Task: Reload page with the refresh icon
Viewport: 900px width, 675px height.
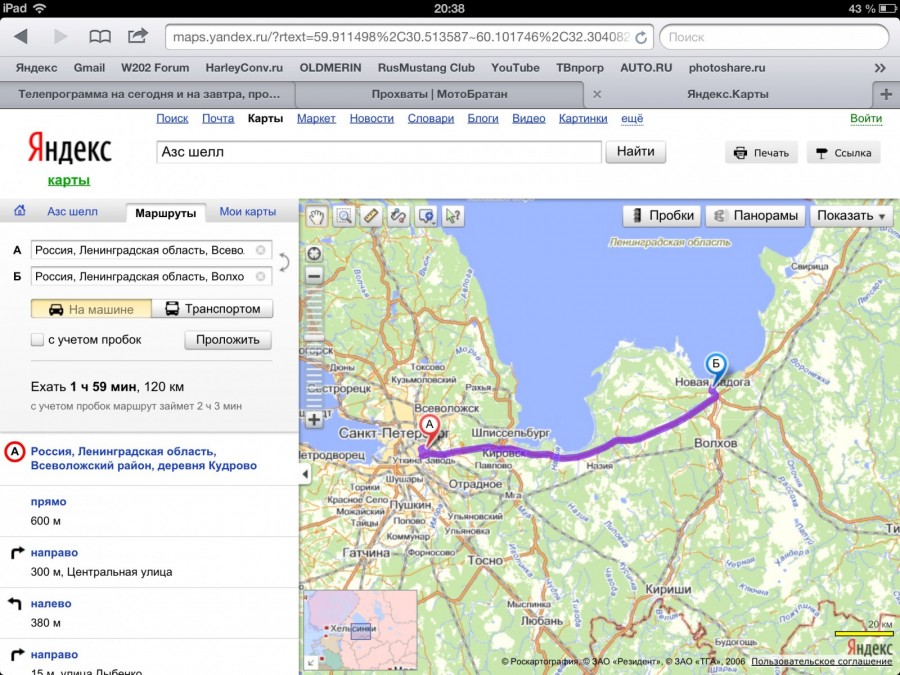Action: click(x=641, y=37)
